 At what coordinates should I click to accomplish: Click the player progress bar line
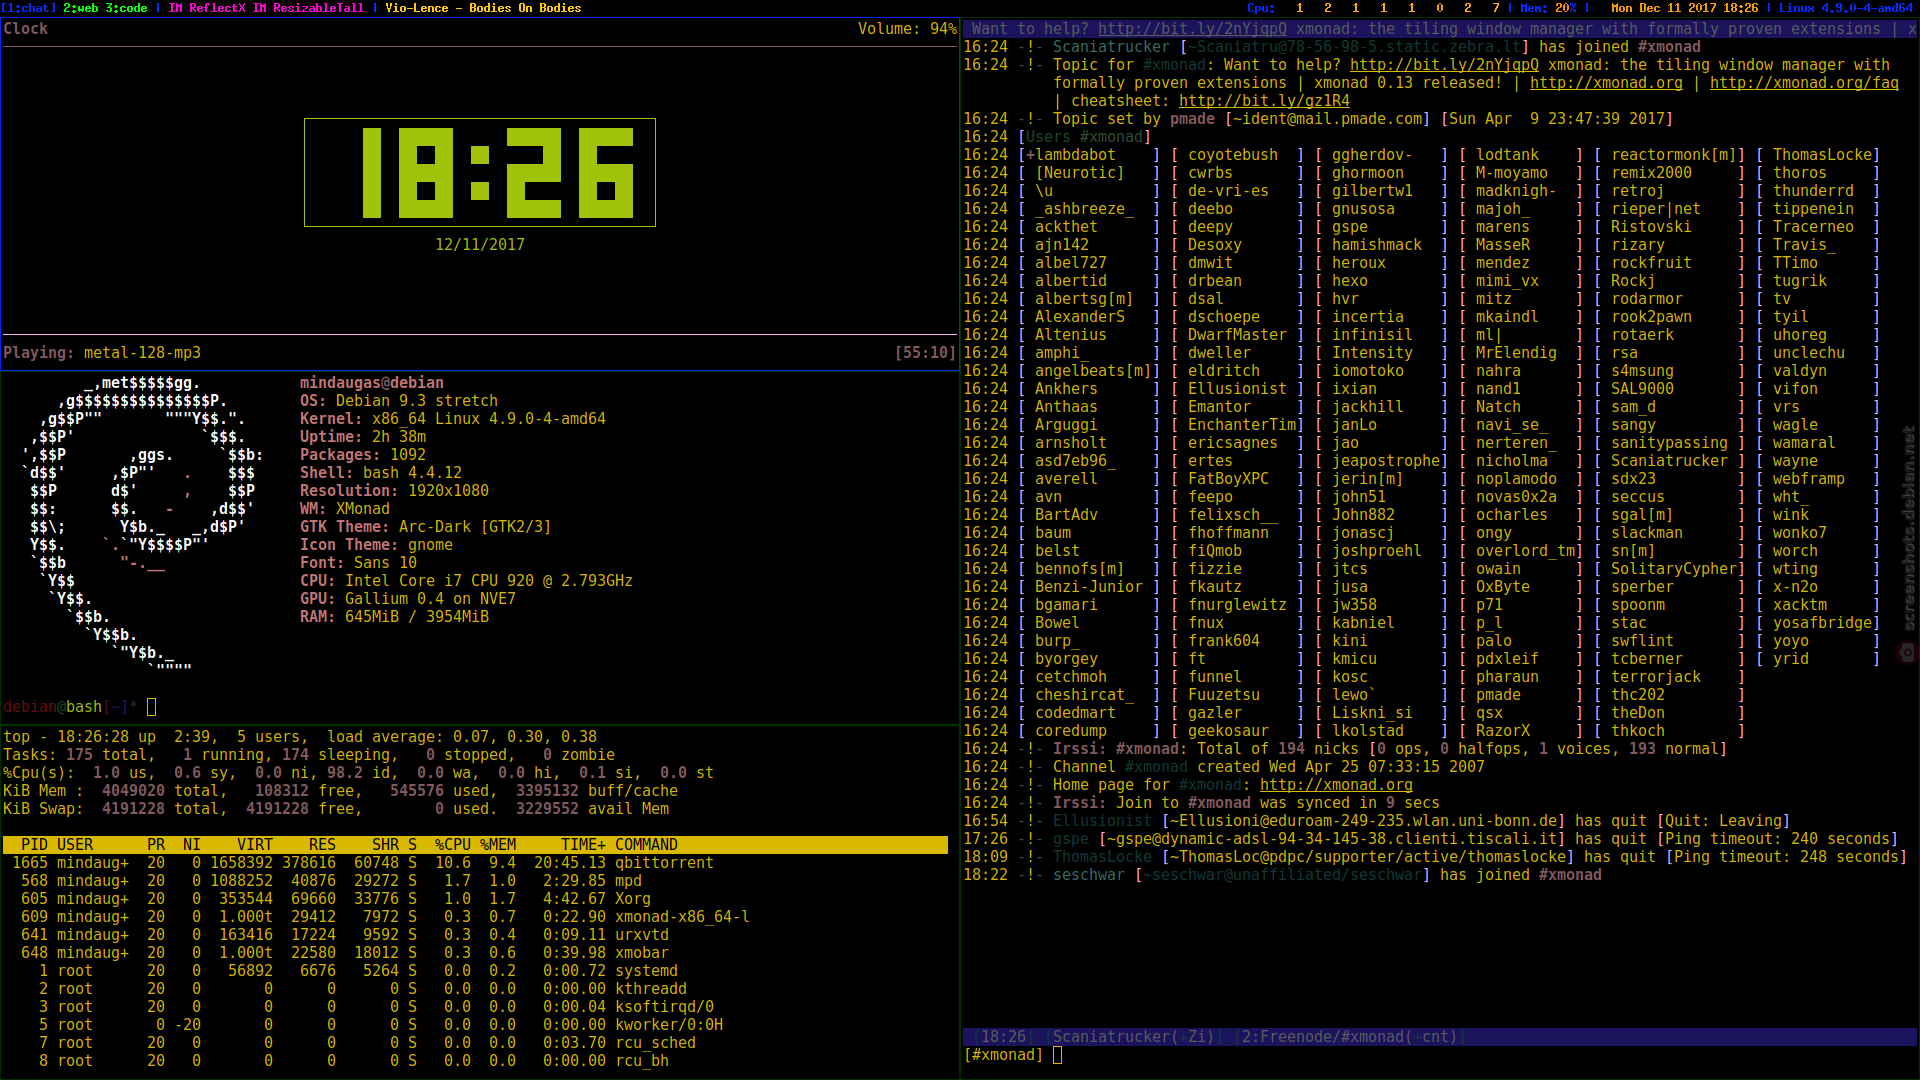tap(480, 334)
